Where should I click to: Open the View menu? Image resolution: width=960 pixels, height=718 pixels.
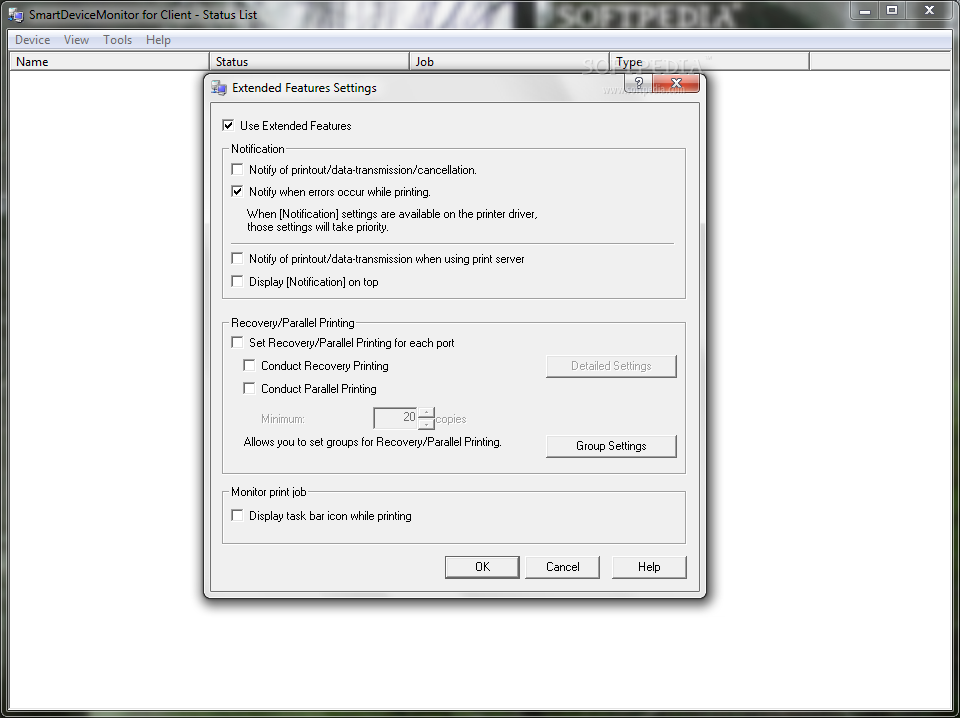(77, 40)
